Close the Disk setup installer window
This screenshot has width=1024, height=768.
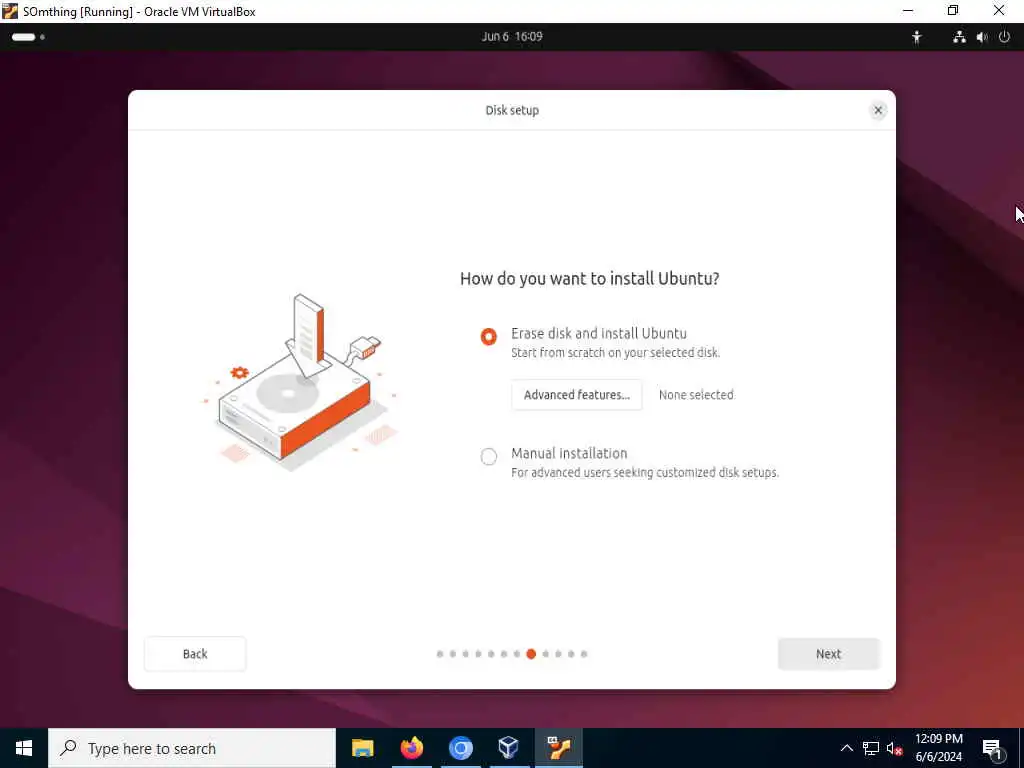point(878,110)
